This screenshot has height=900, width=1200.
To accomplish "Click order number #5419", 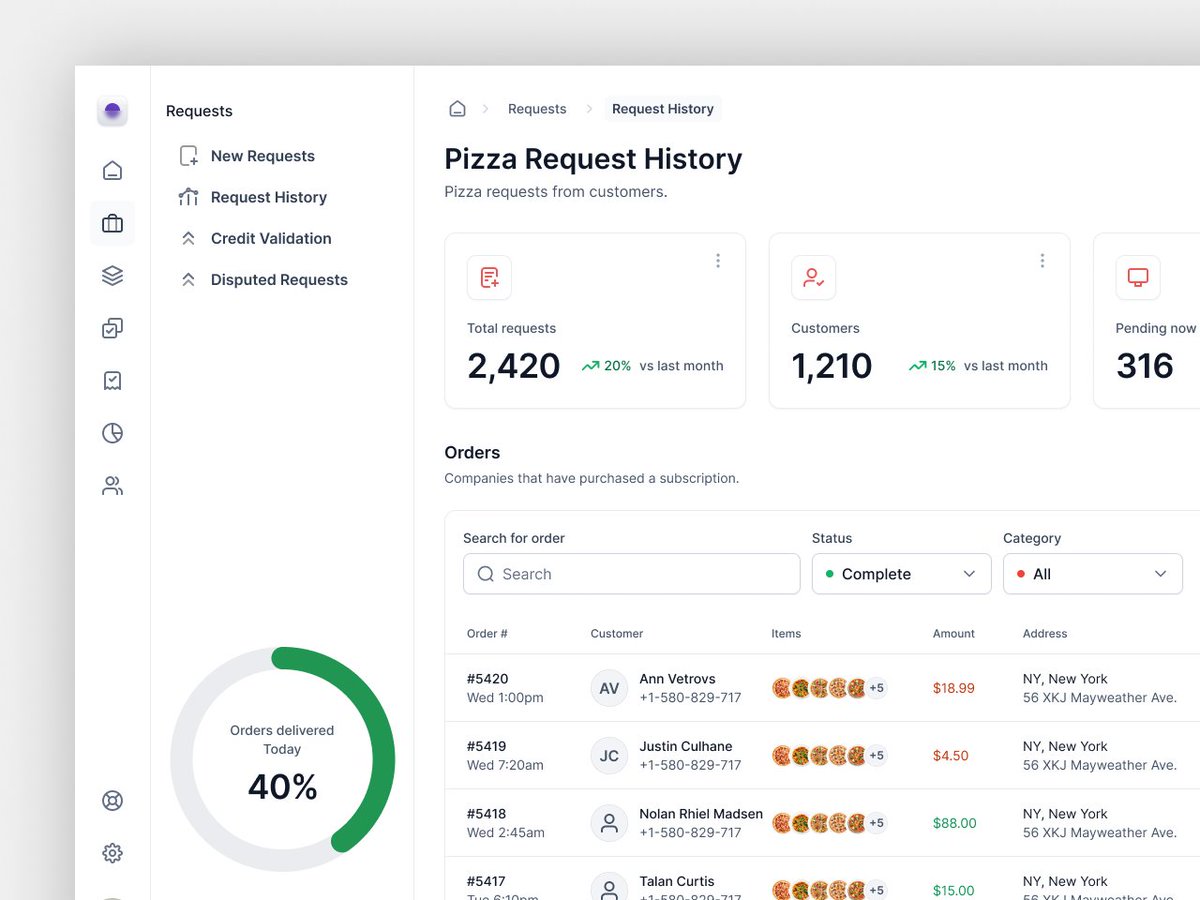I will tap(487, 747).
